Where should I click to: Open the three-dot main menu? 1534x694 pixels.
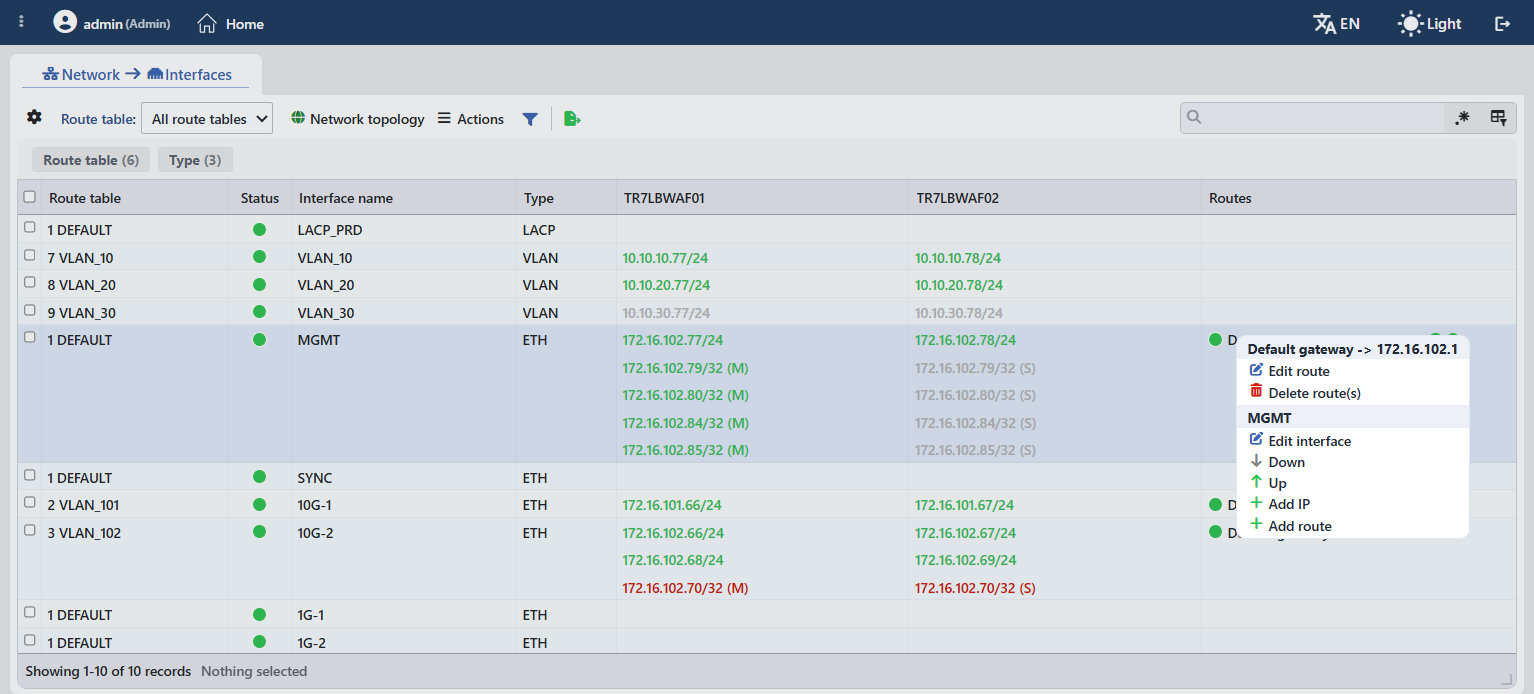(22, 22)
